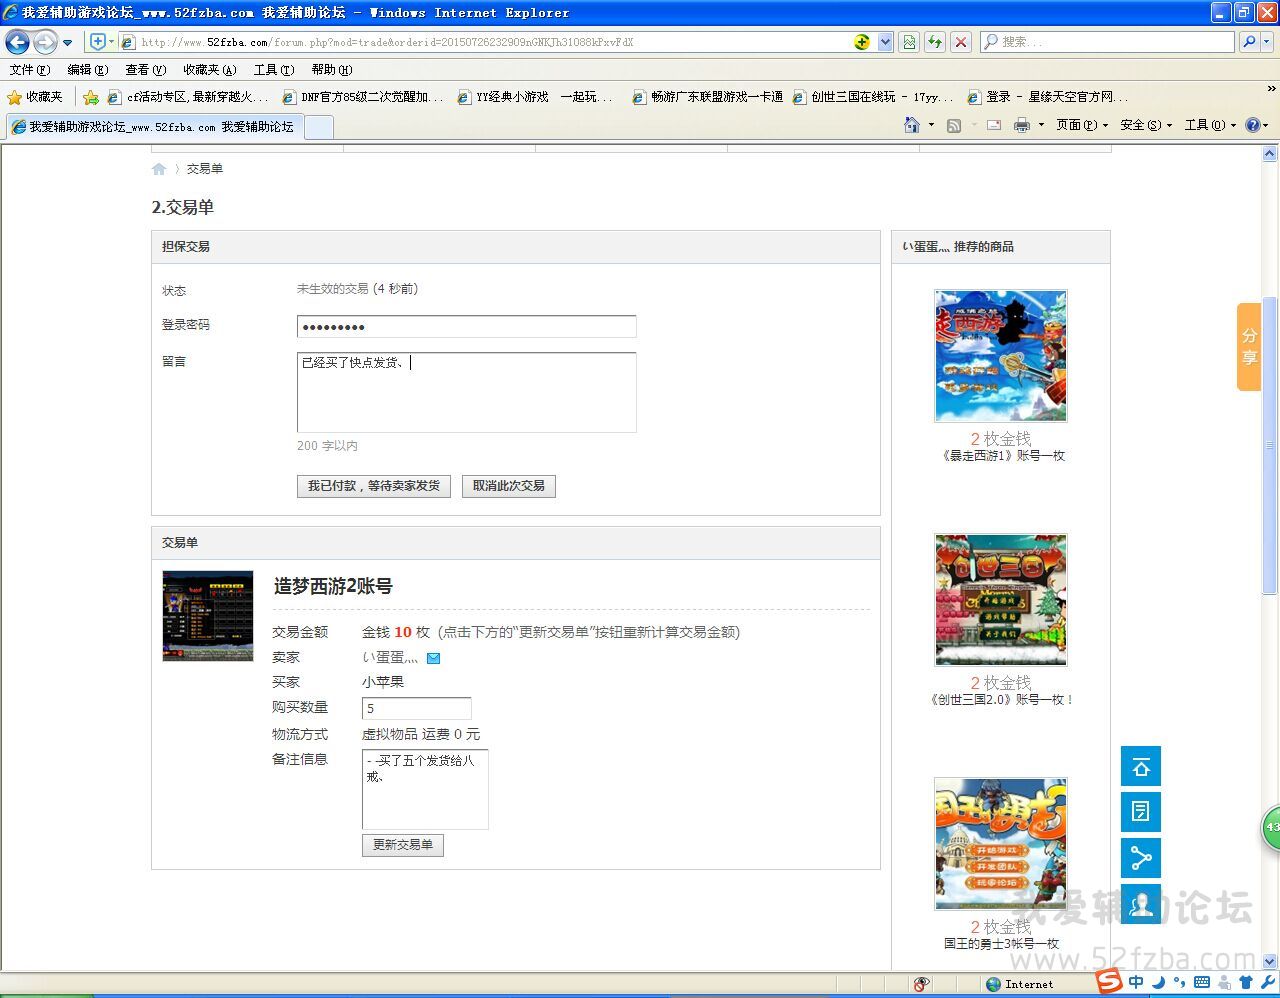This screenshot has height=998, width=1280.
Task: Click the Internet zone globe in status bar
Action: 993,984
